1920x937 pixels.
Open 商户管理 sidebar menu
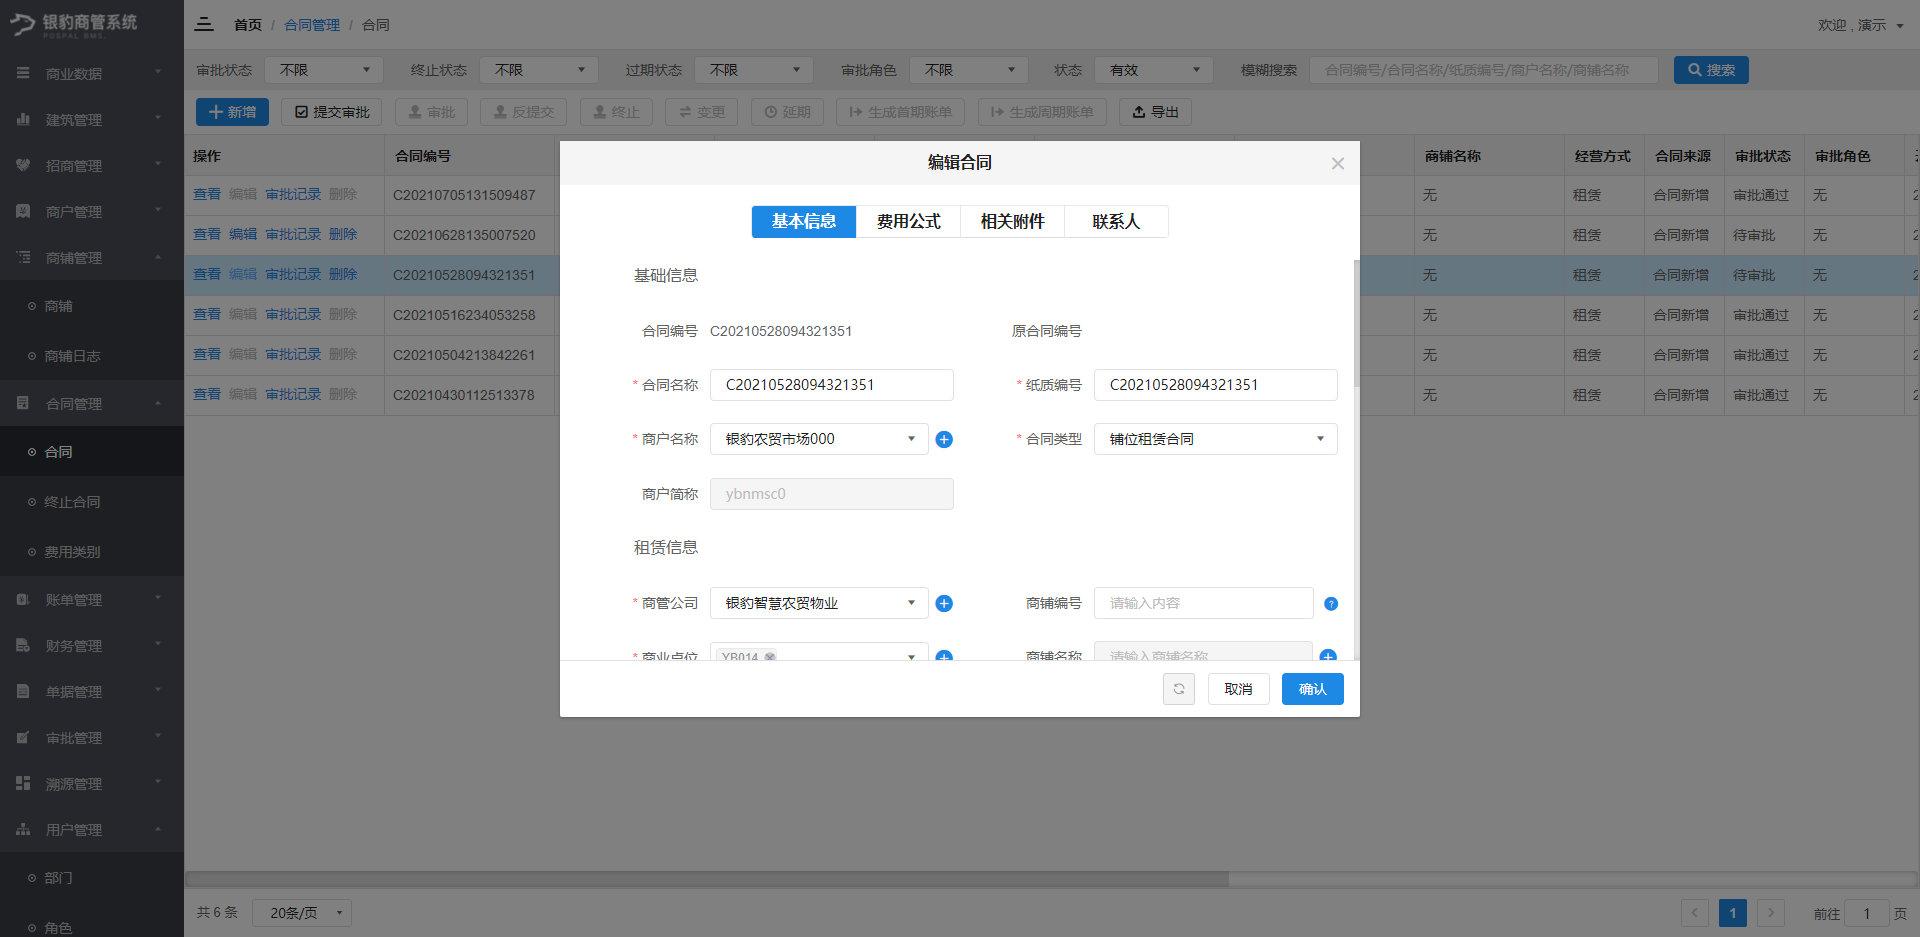pyautogui.click(x=92, y=212)
